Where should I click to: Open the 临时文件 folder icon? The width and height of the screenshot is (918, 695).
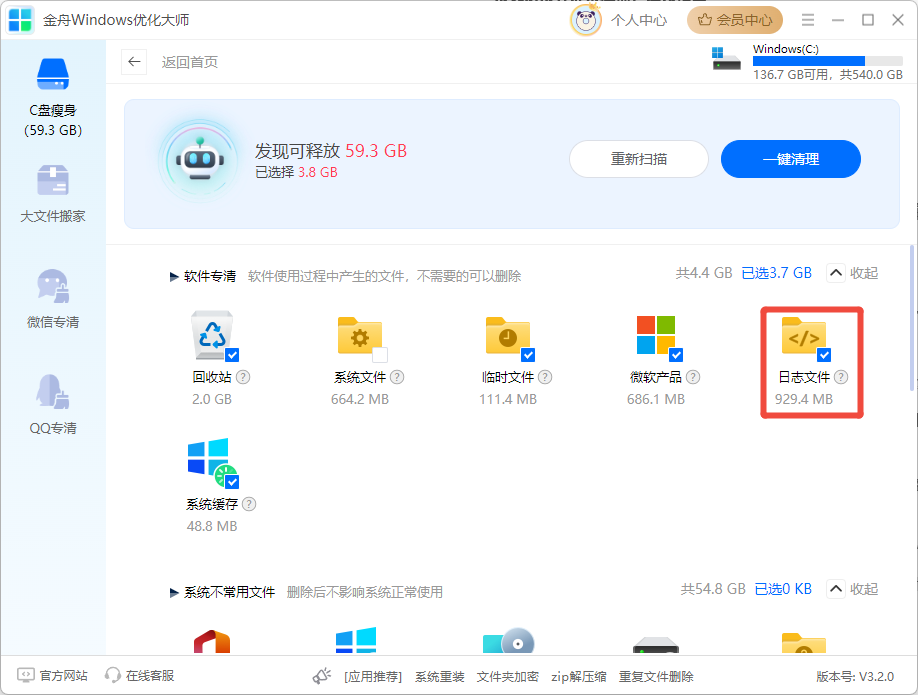[508, 336]
